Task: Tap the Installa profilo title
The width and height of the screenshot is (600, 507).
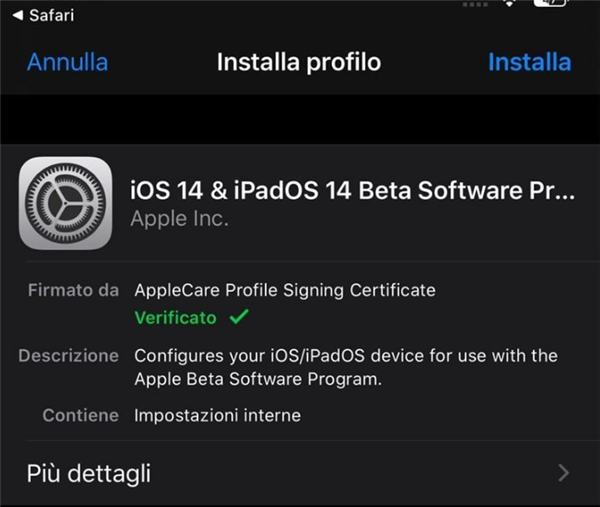Action: 299,62
